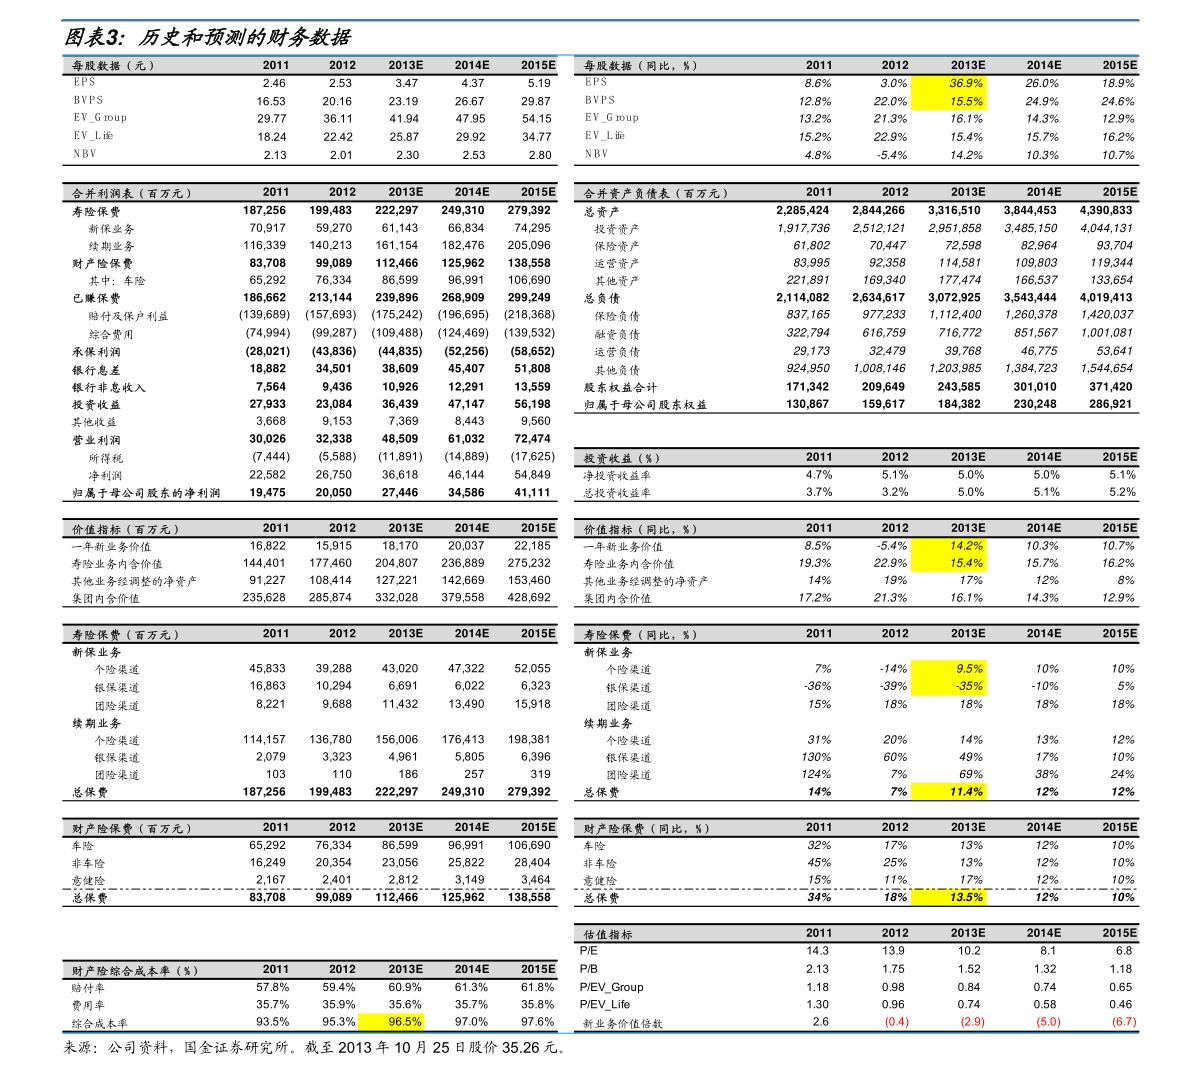Click the 已赚保费 row label
Image resolution: width=1191 pixels, height=1076 pixels.
[x=96, y=298]
